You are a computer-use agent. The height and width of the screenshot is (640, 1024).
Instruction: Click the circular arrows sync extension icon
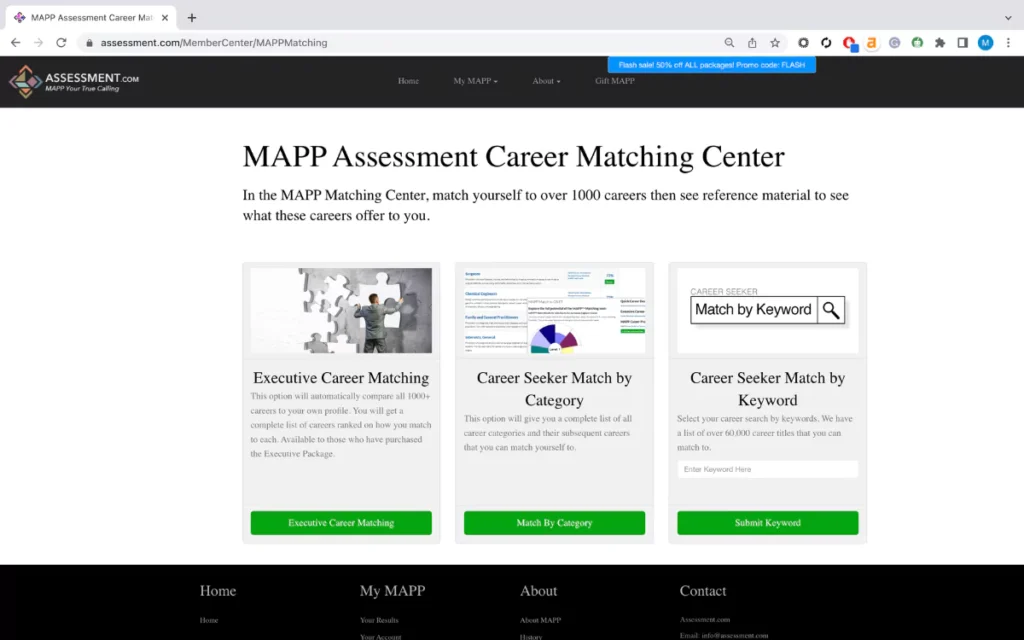click(826, 42)
